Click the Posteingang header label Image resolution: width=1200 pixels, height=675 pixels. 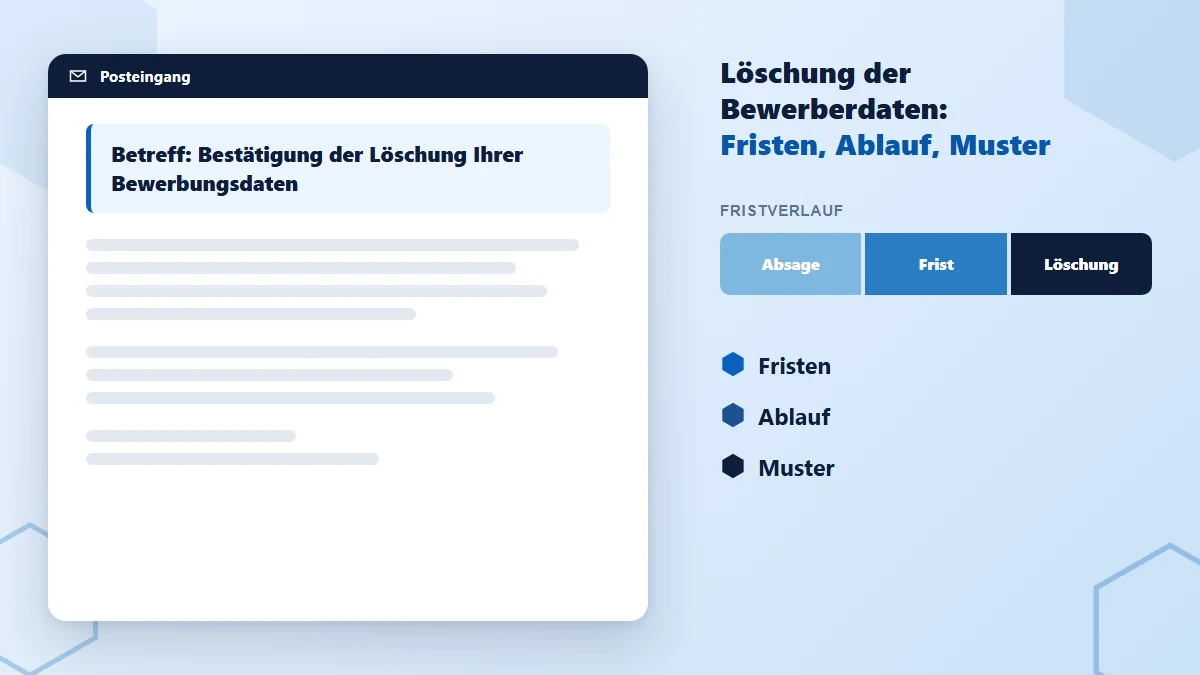tap(145, 77)
